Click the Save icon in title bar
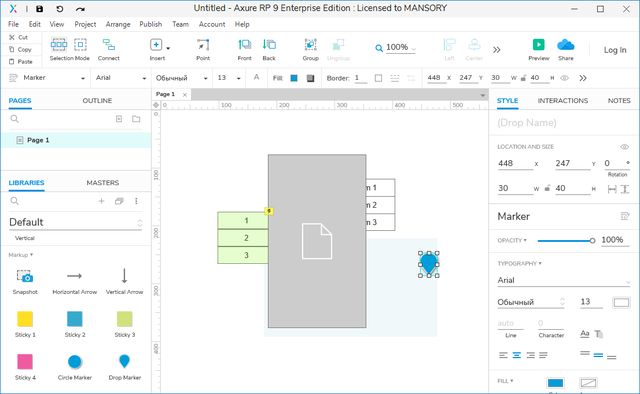Screen dimensions: 640x394 [x=40, y=9]
